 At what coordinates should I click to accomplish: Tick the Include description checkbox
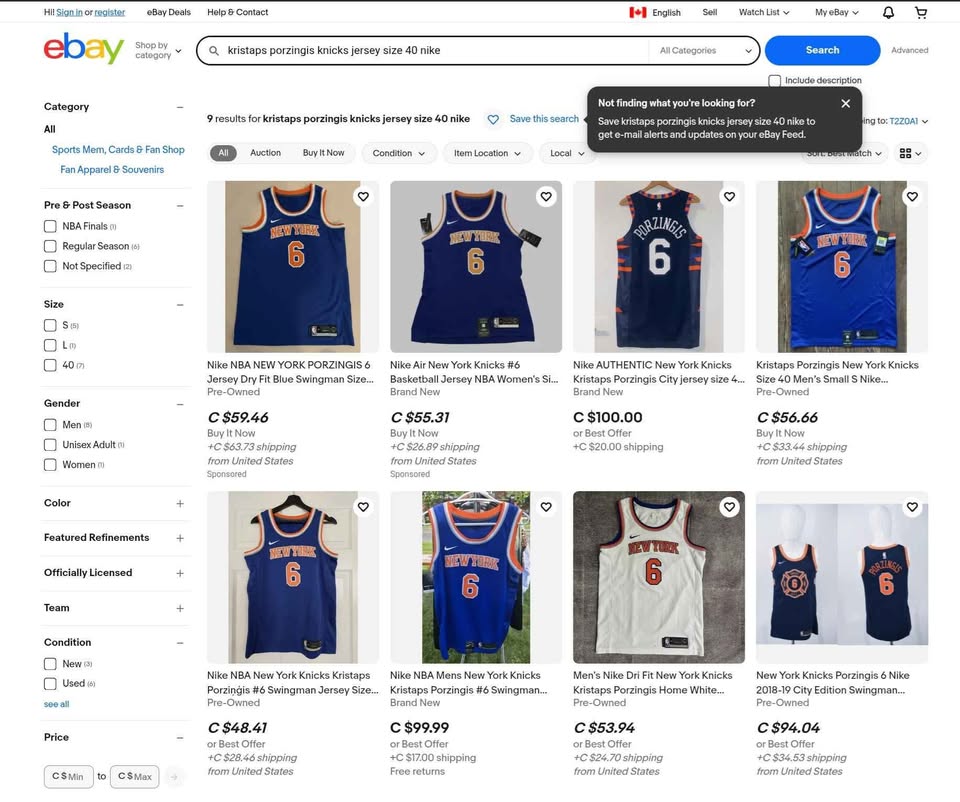774,81
